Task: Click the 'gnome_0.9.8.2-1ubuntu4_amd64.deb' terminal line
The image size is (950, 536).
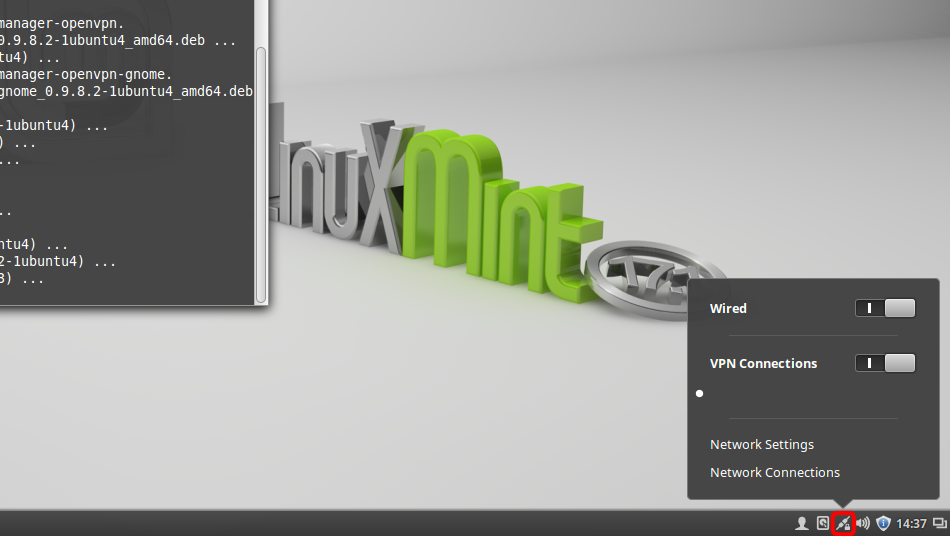Action: click(126, 91)
